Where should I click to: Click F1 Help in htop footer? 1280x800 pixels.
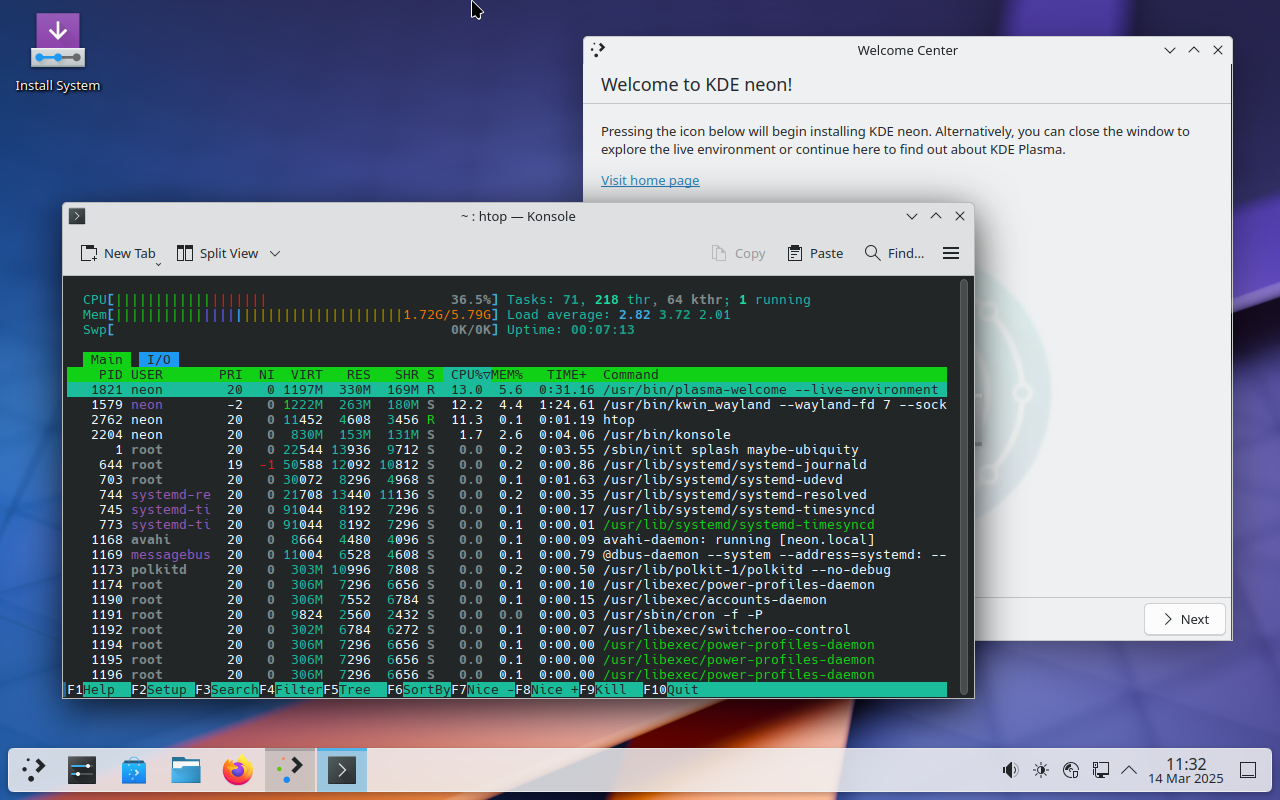98,690
